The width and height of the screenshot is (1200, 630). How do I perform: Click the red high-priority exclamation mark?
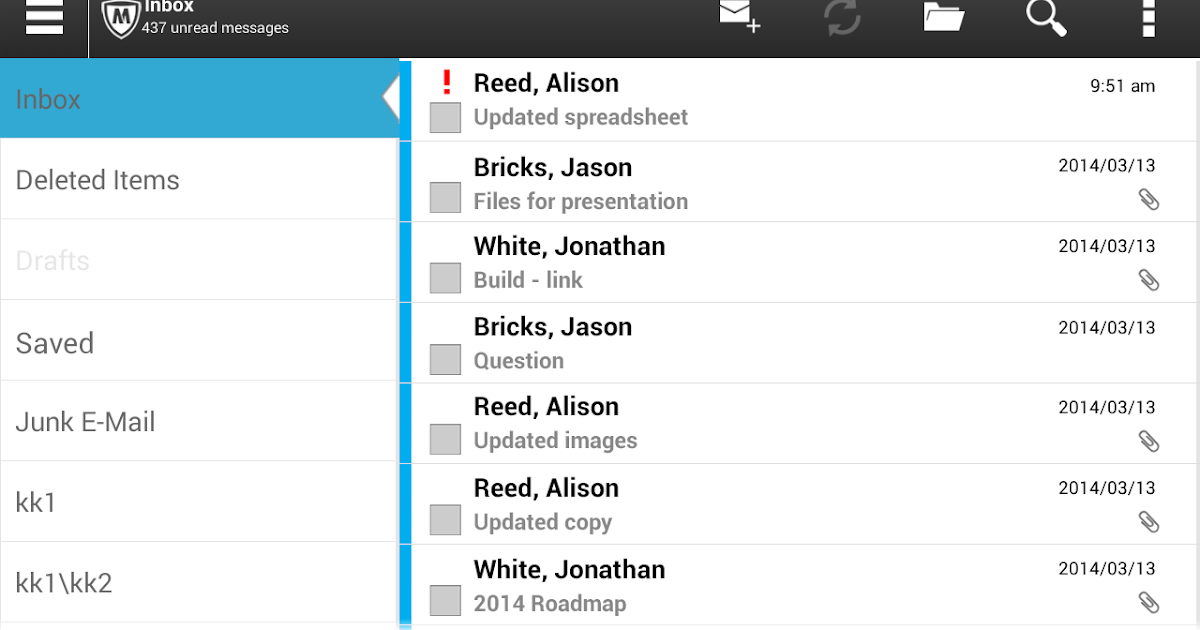click(x=447, y=83)
